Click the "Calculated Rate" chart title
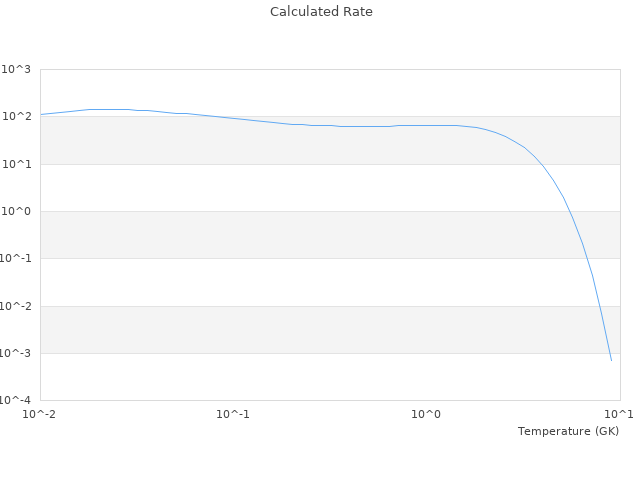 320,12
